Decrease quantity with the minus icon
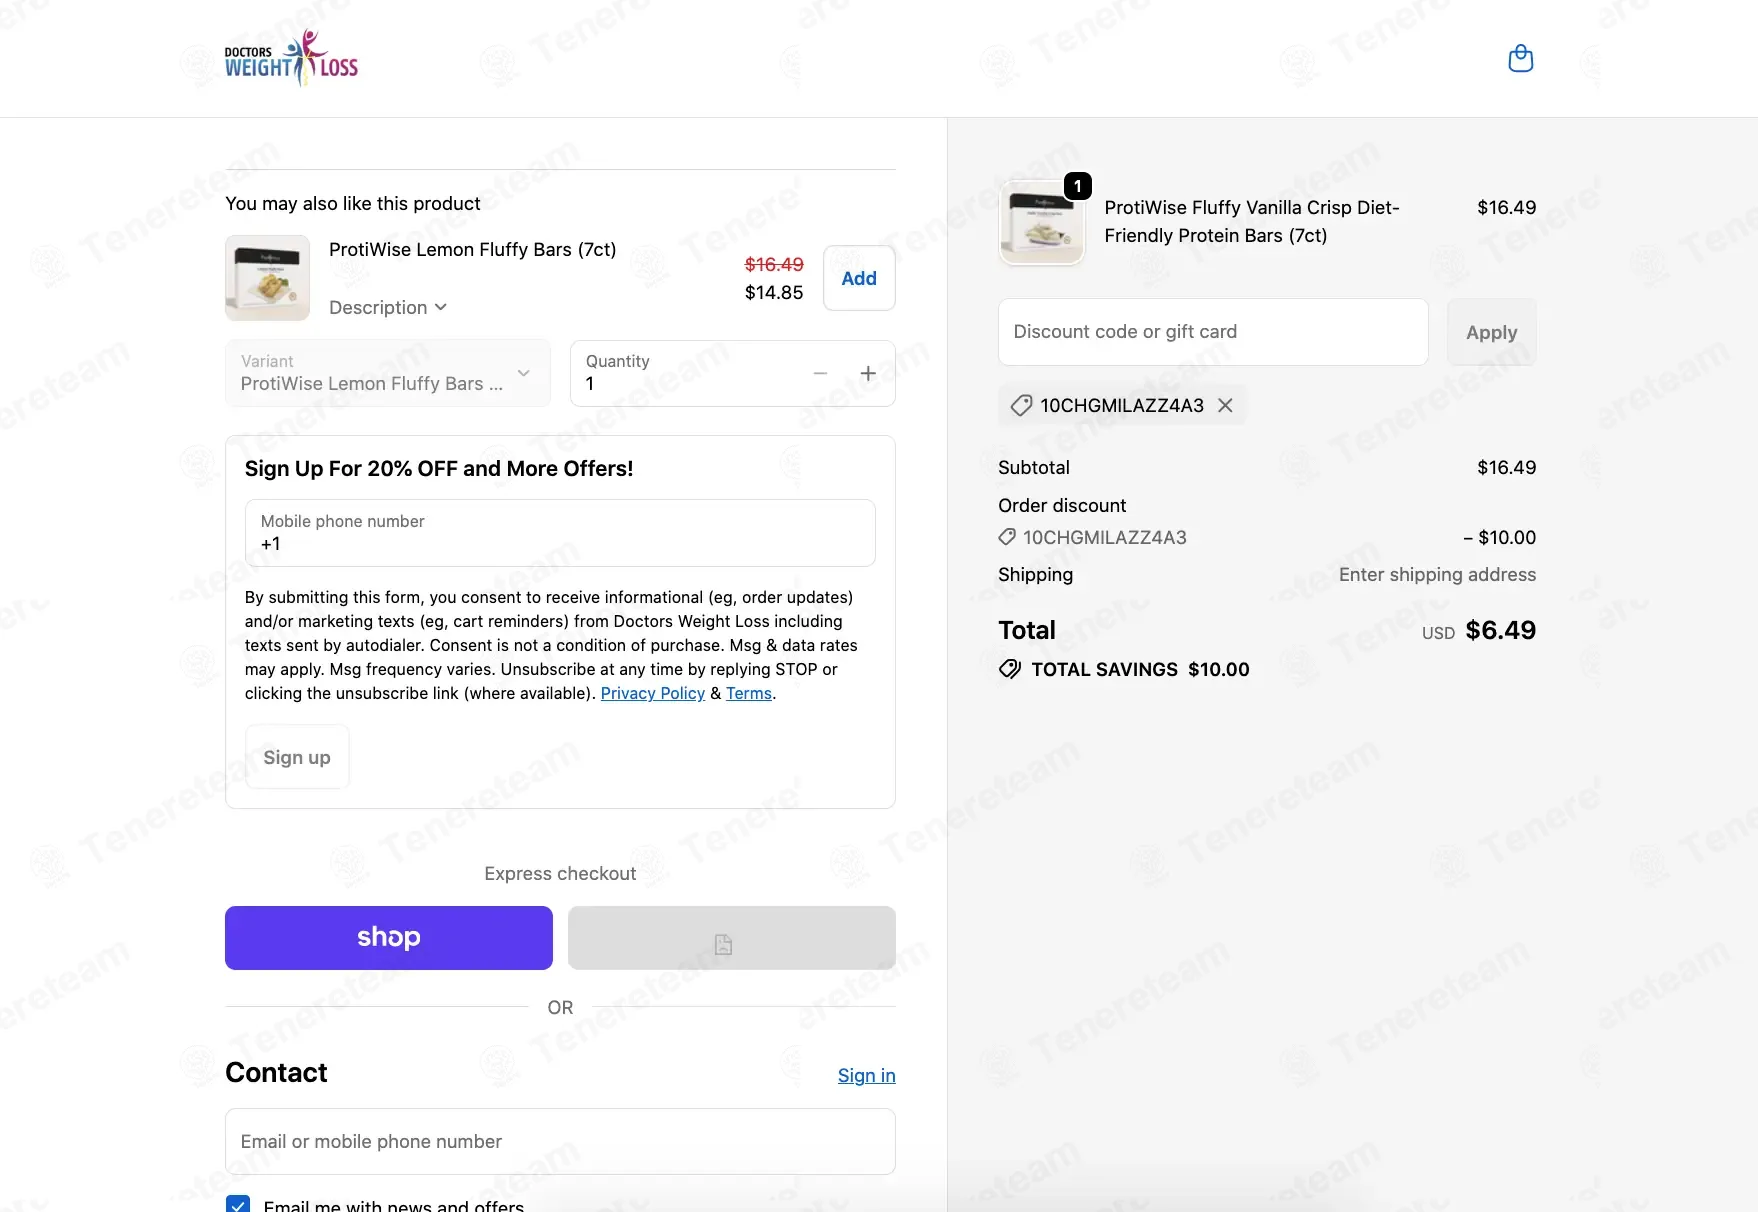 tap(820, 373)
